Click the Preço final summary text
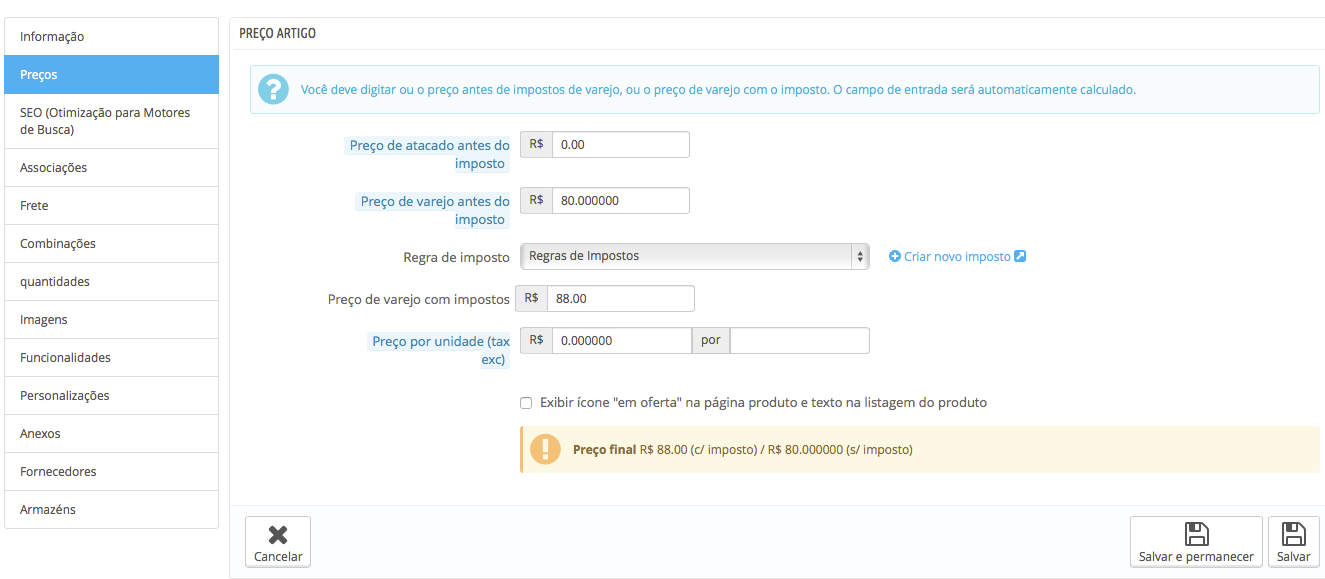The width and height of the screenshot is (1325, 579). click(743, 450)
